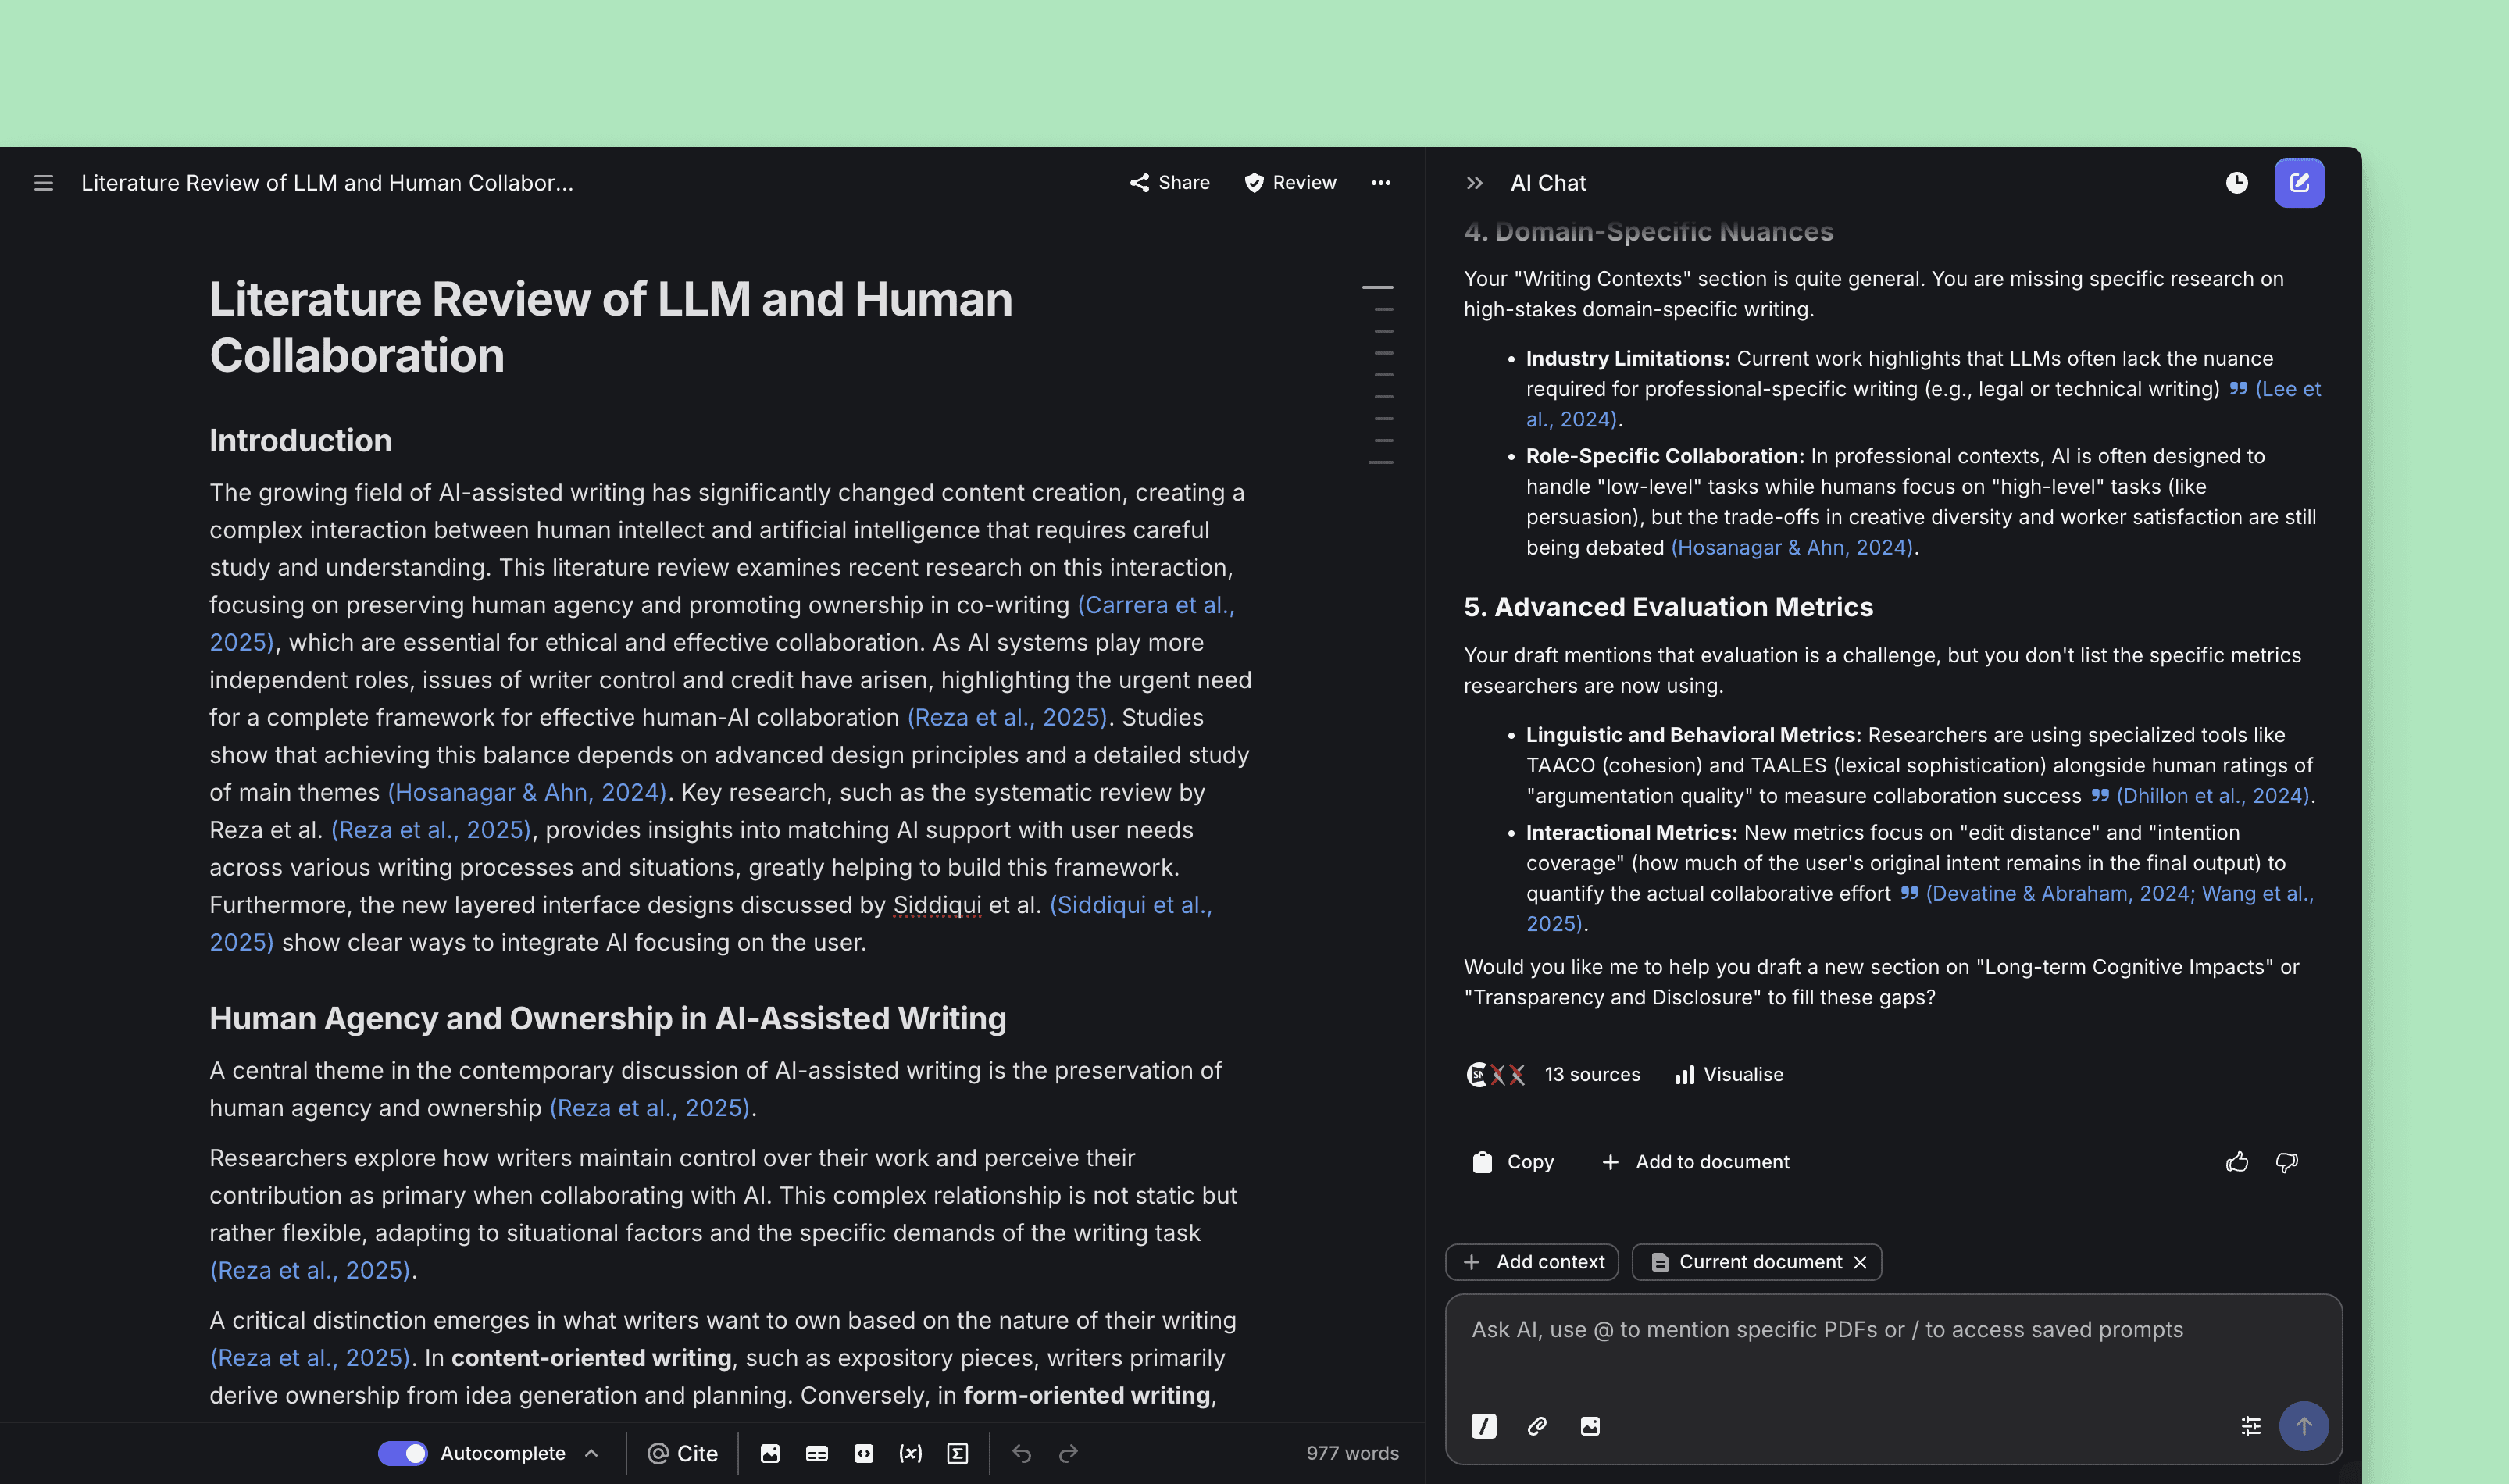
Task: Give thumbs up to AI response
Action: [2236, 1162]
